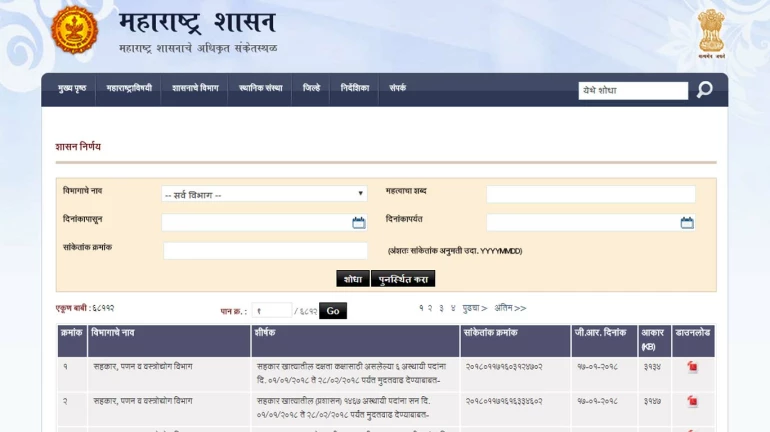The image size is (770, 432).
Task: Focus the येथे शोधा site search box
Action: pos(633,91)
